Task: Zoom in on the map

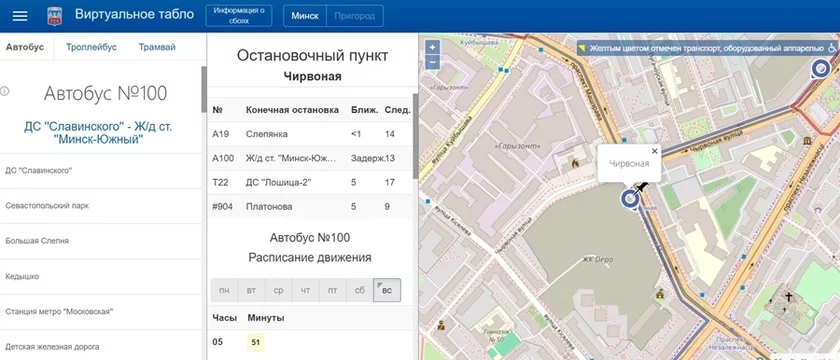Action: pos(432,47)
